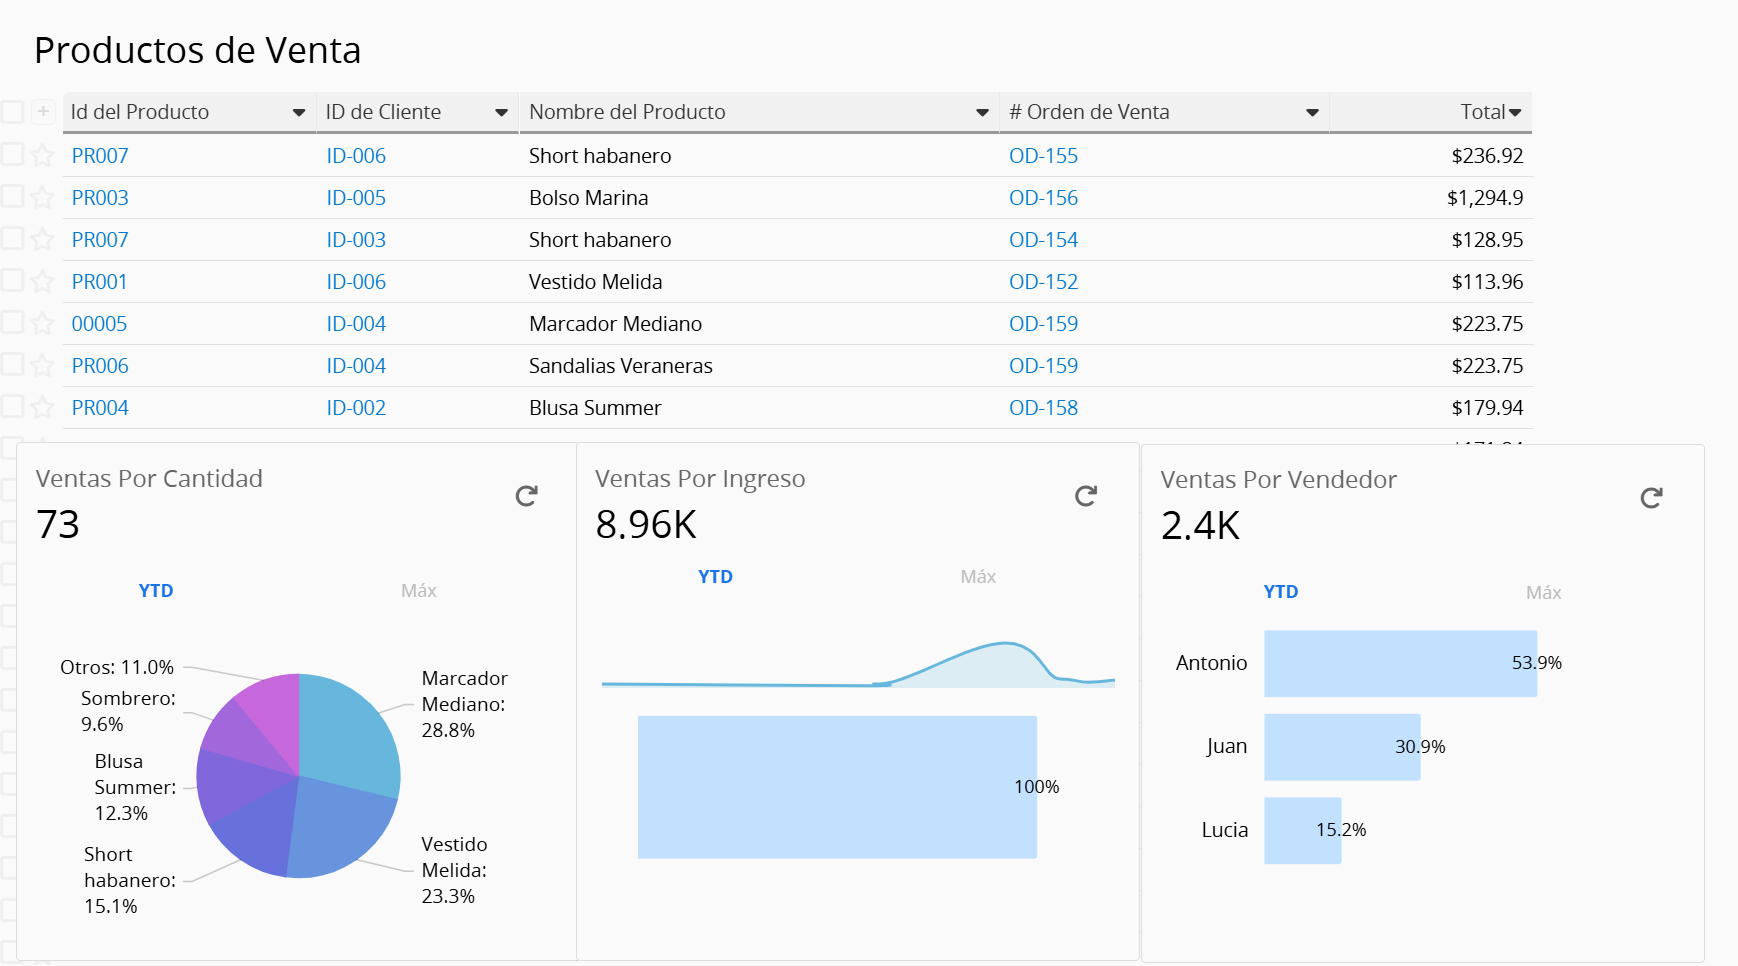The image size is (1738, 966).
Task: Select Máx tab in Ventas Por Vendedor
Action: pos(1544,593)
